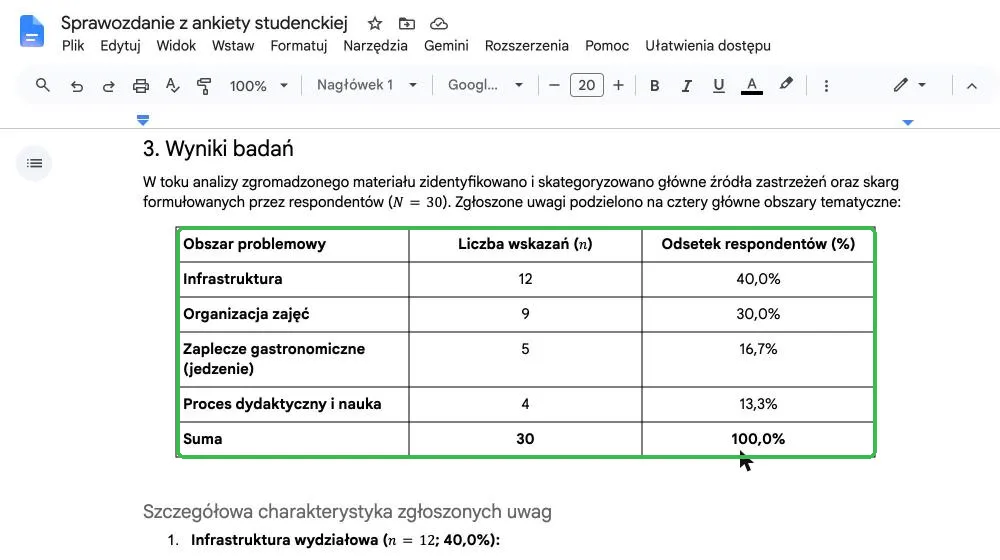Click the cell with value 16,7%
This screenshot has height=560, width=1000.
pyautogui.click(x=758, y=359)
